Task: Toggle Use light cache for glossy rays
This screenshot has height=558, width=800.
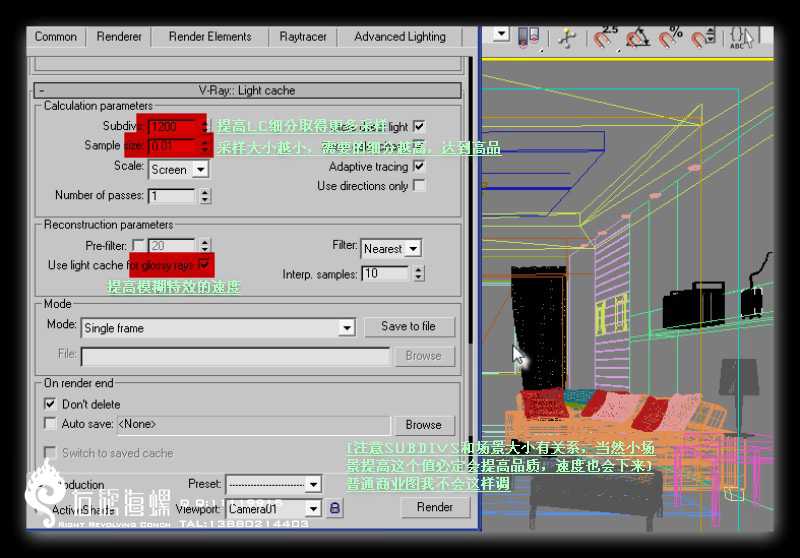Action: pos(204,264)
